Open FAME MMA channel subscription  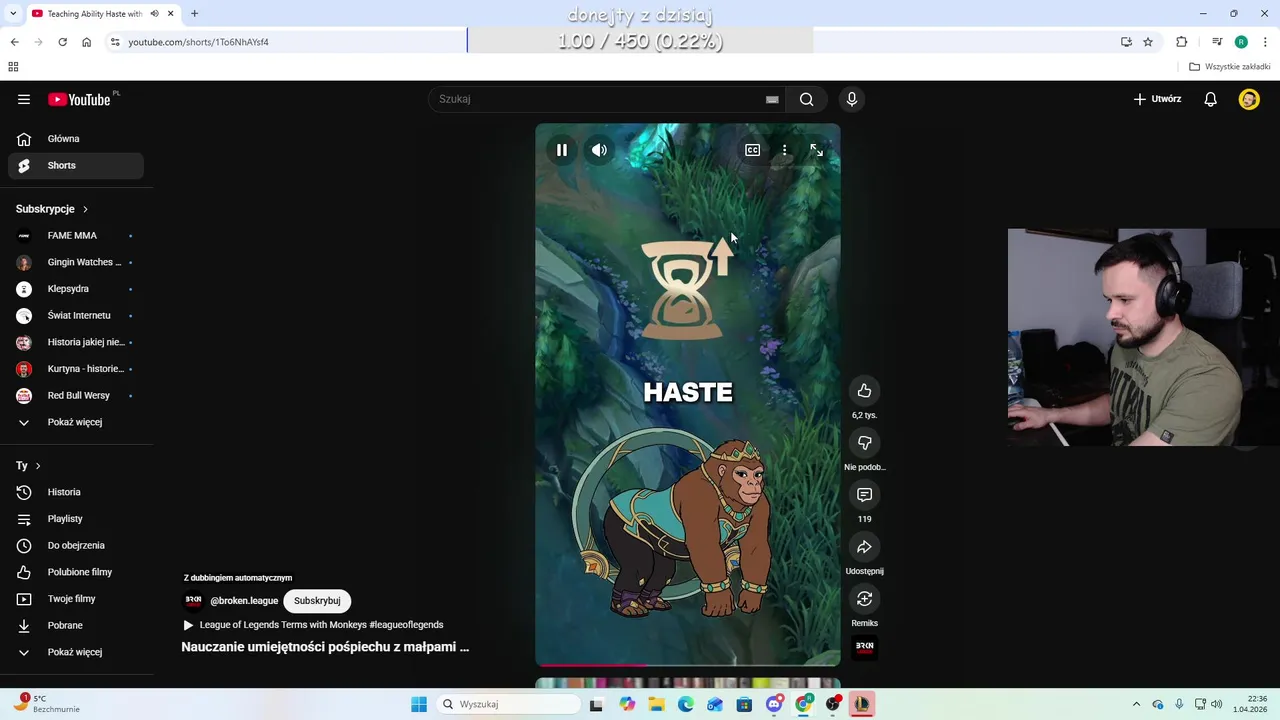(x=76, y=235)
